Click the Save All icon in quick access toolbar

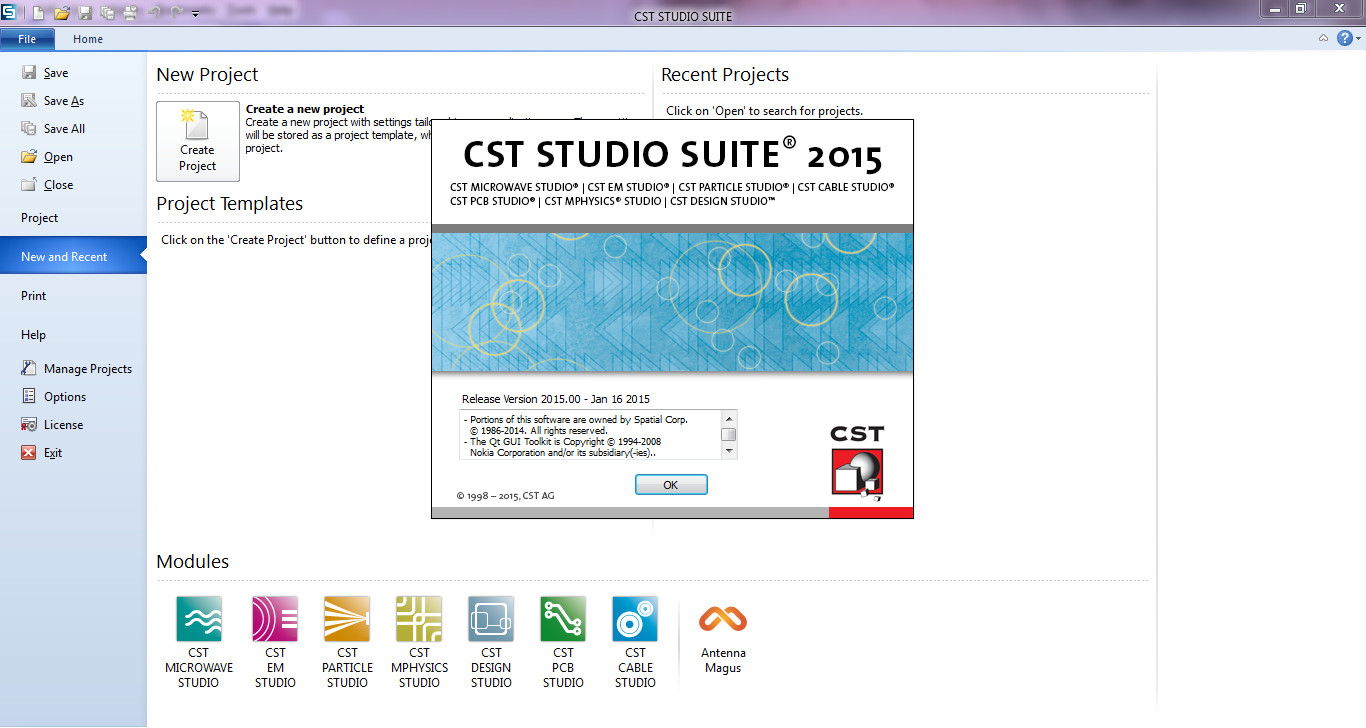point(107,13)
